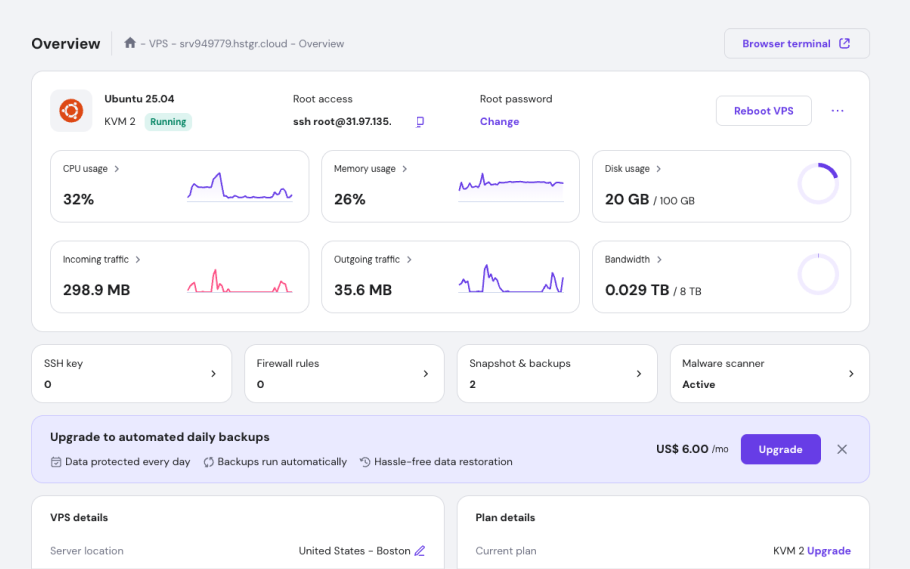
Task: Click Change root password link
Action: [x=499, y=121]
